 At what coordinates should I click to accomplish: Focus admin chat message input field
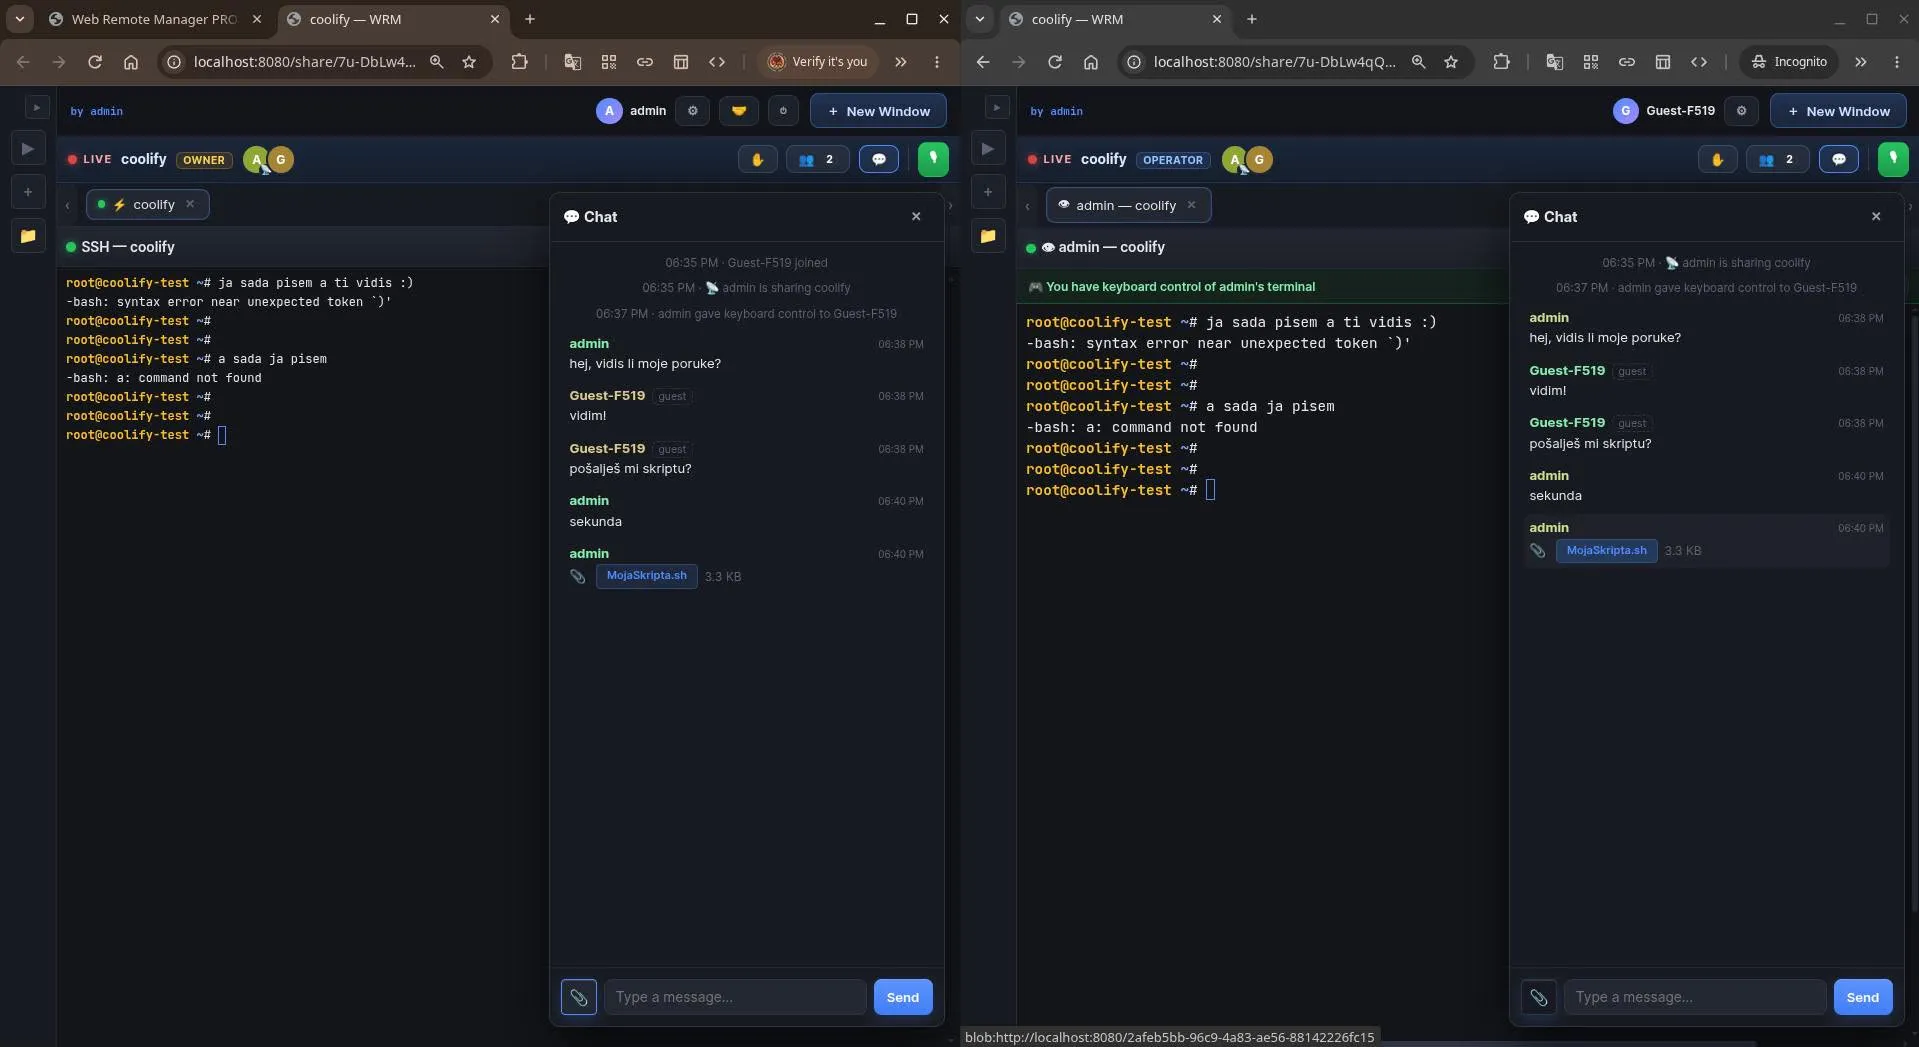pos(735,997)
